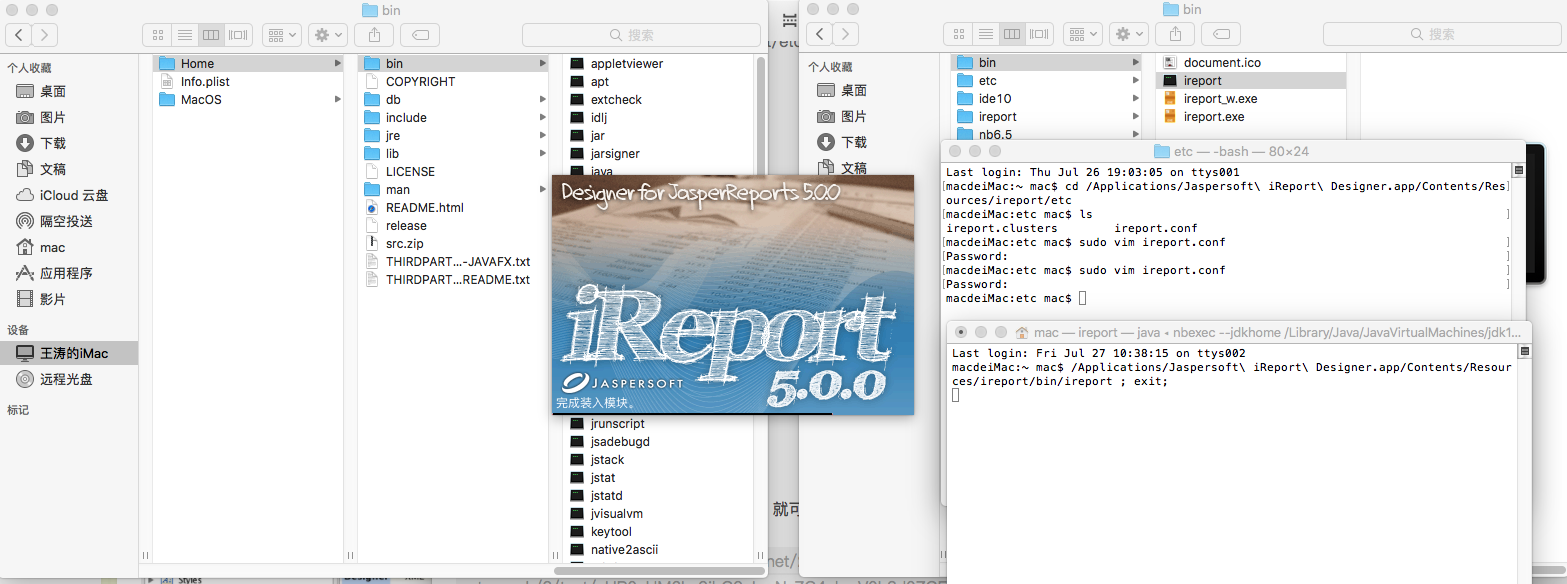Click edit tags button in left Finder window
Viewport: 1567px width, 584px height.
[x=420, y=35]
